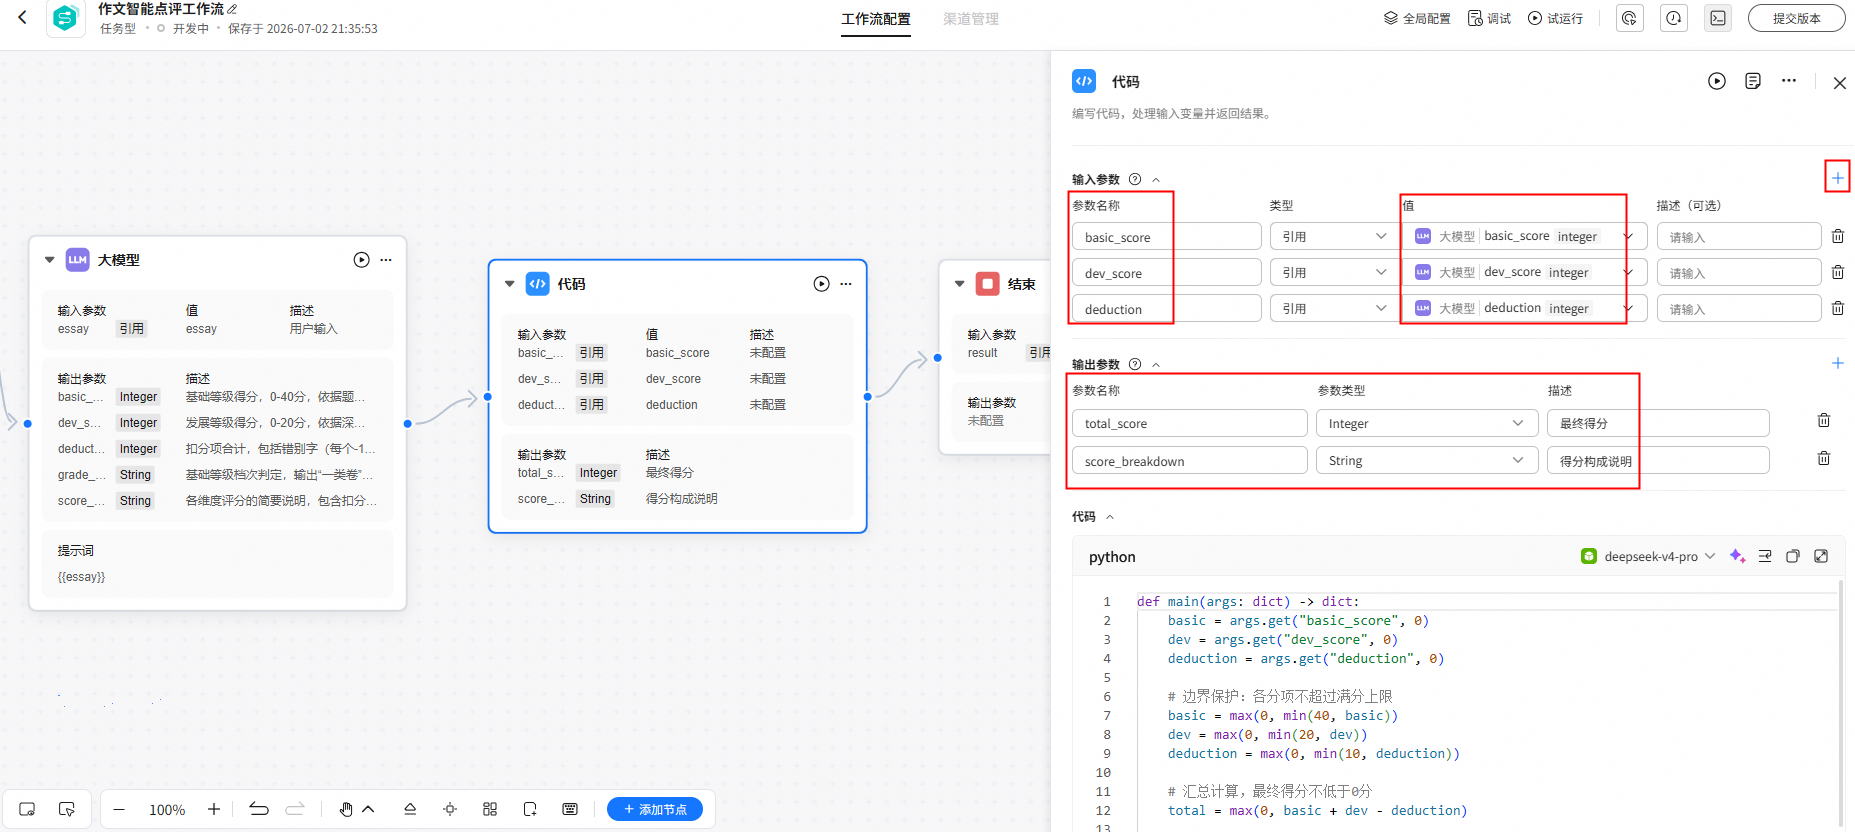Delete the deduction input parameter row
Image resolution: width=1855 pixels, height=832 pixels.
[x=1837, y=308]
